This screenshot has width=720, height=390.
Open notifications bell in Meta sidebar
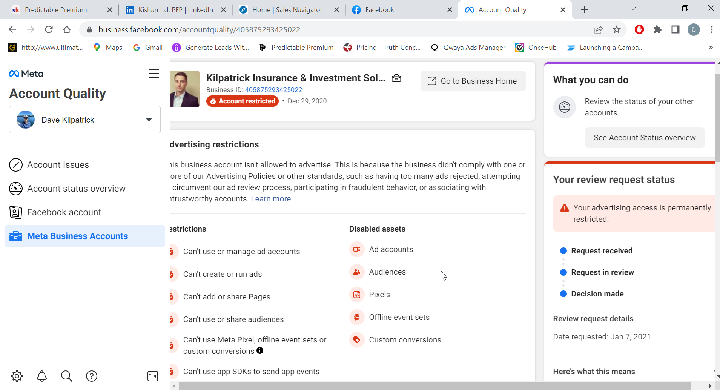(42, 376)
